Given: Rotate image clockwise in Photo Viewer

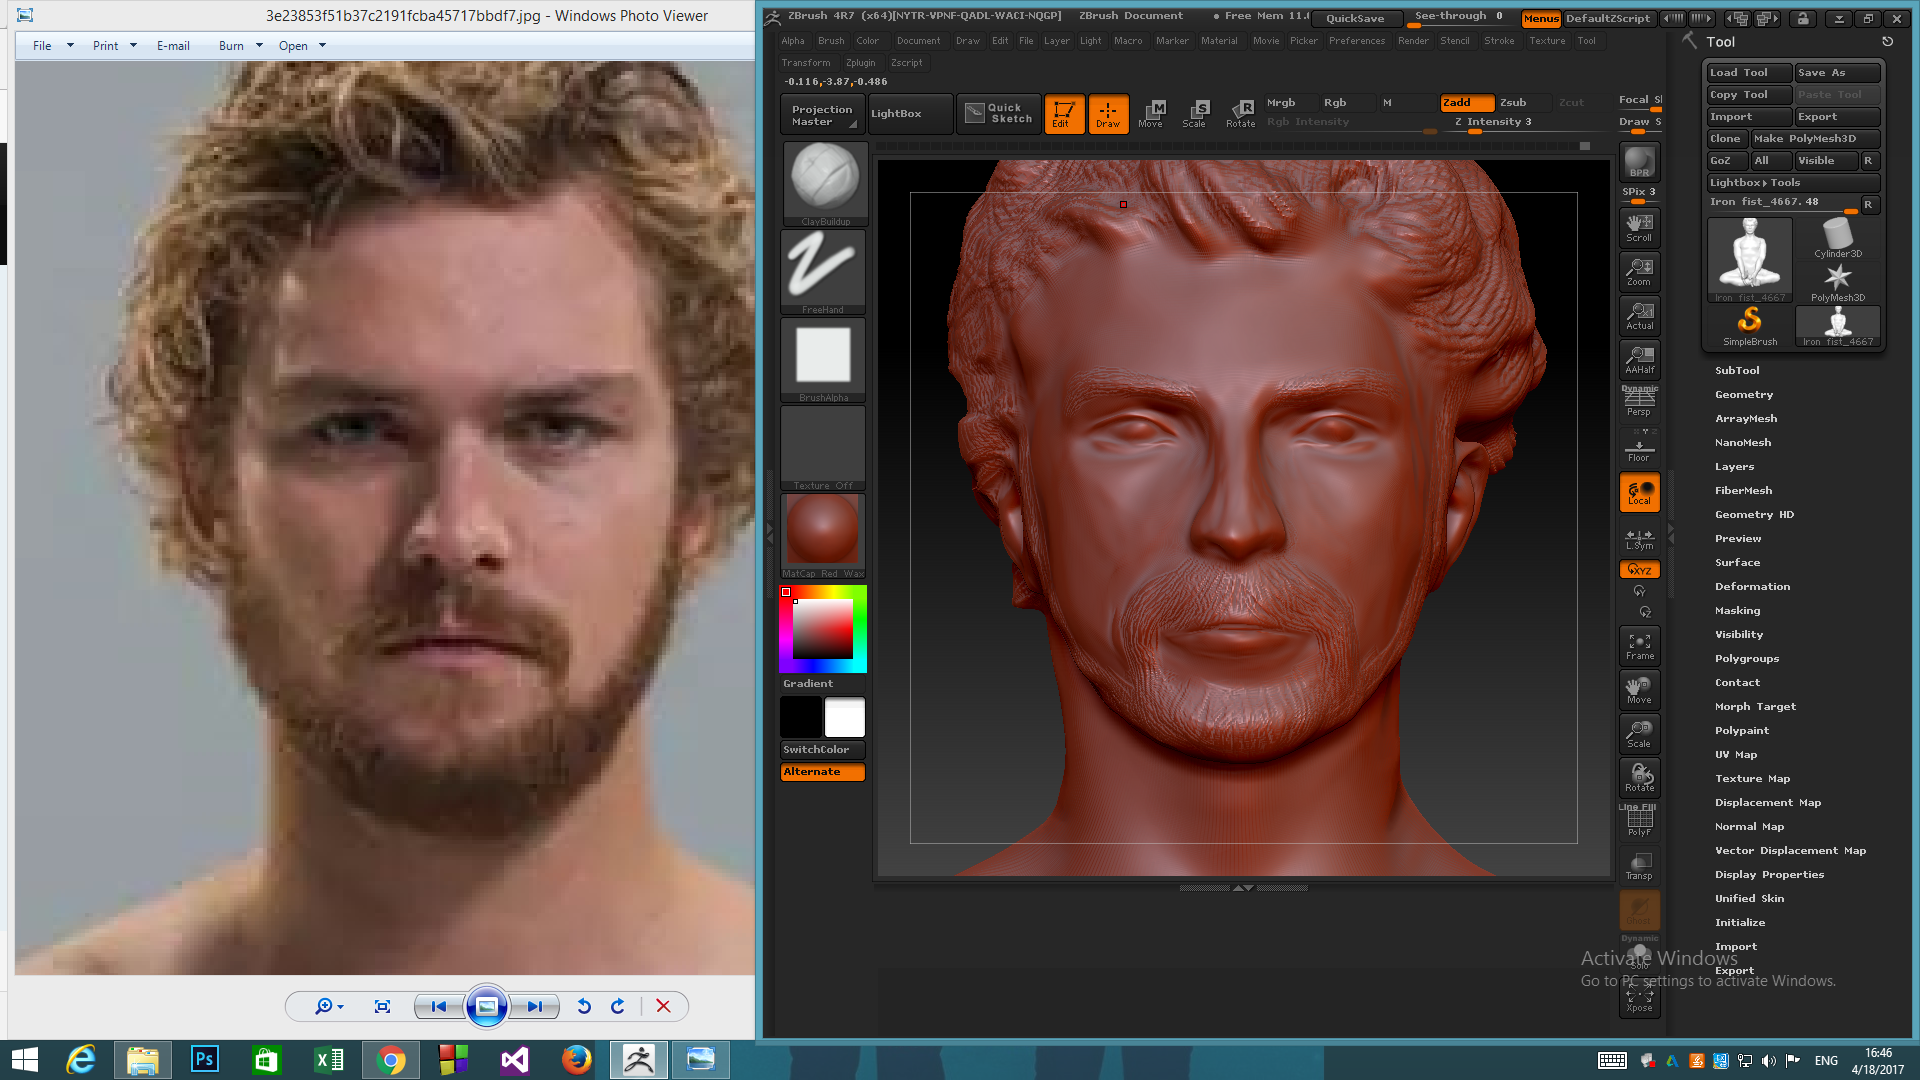Looking at the screenshot, I should [618, 1006].
